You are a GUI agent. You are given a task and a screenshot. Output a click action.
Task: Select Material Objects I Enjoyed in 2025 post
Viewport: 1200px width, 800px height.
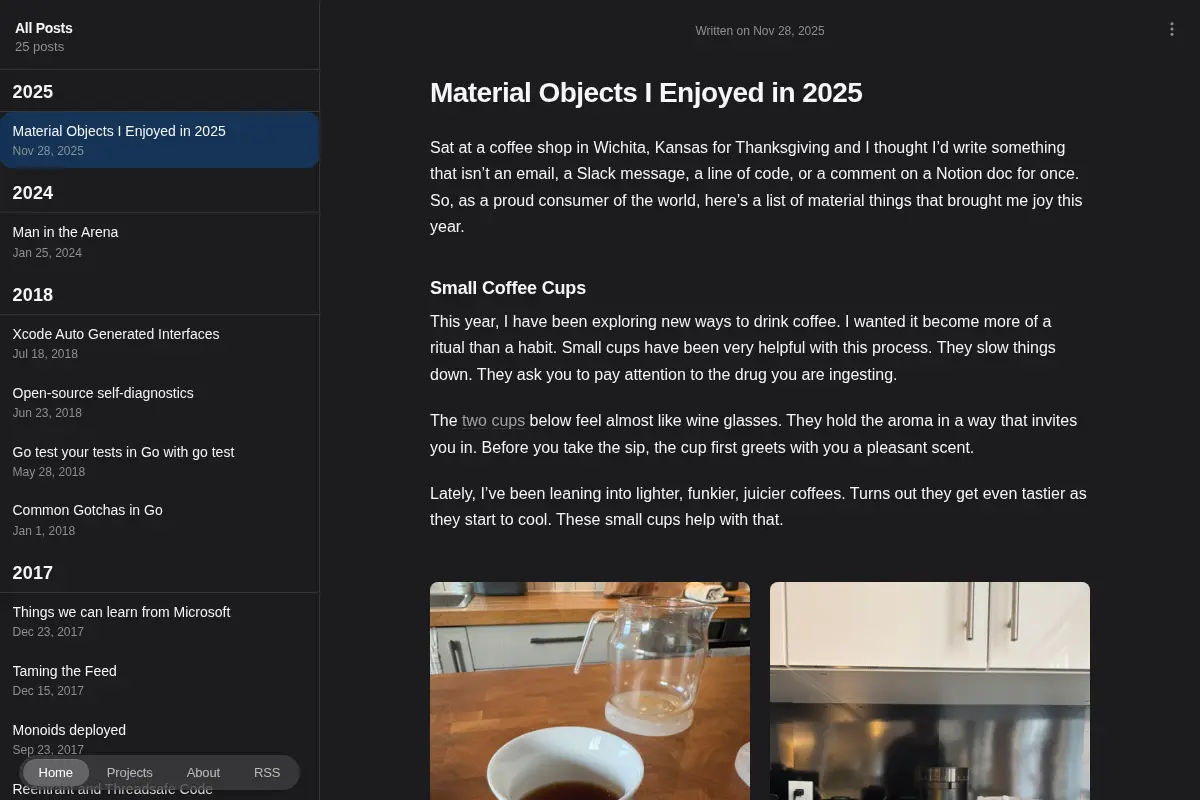pos(160,140)
